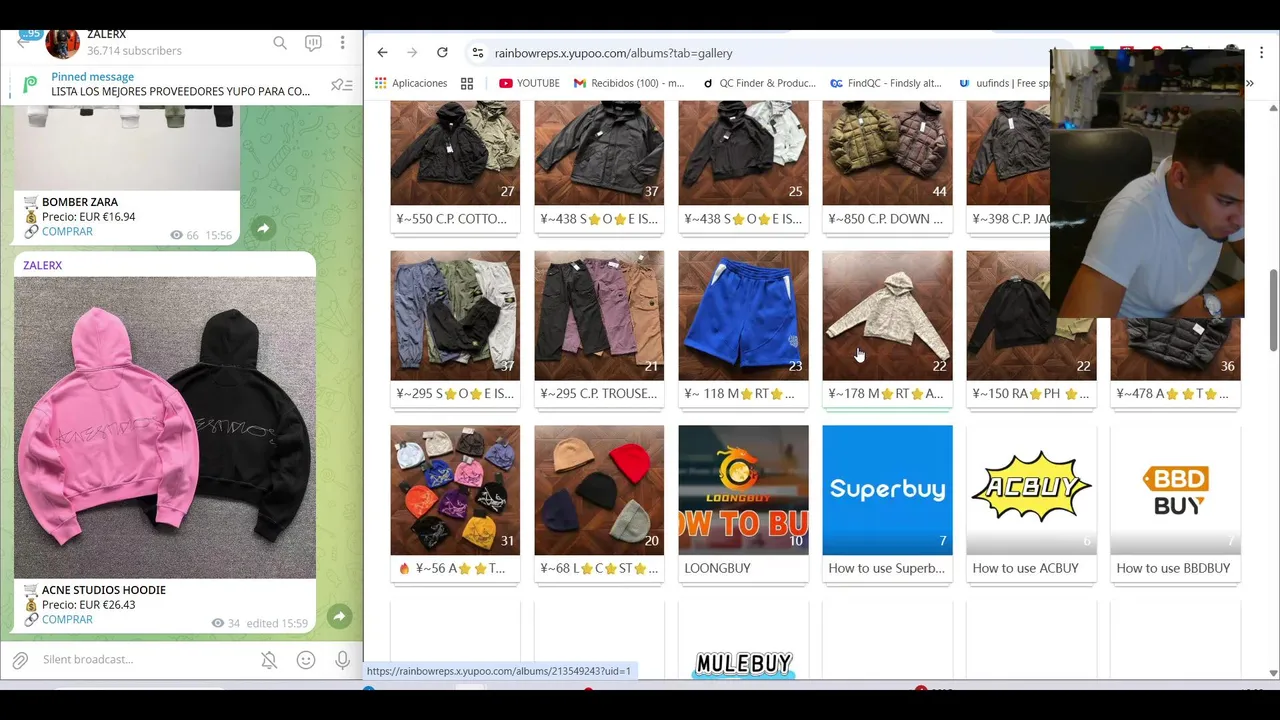Open the ¥~56 colorful beanies album
The height and width of the screenshot is (720, 1280).
click(455, 504)
